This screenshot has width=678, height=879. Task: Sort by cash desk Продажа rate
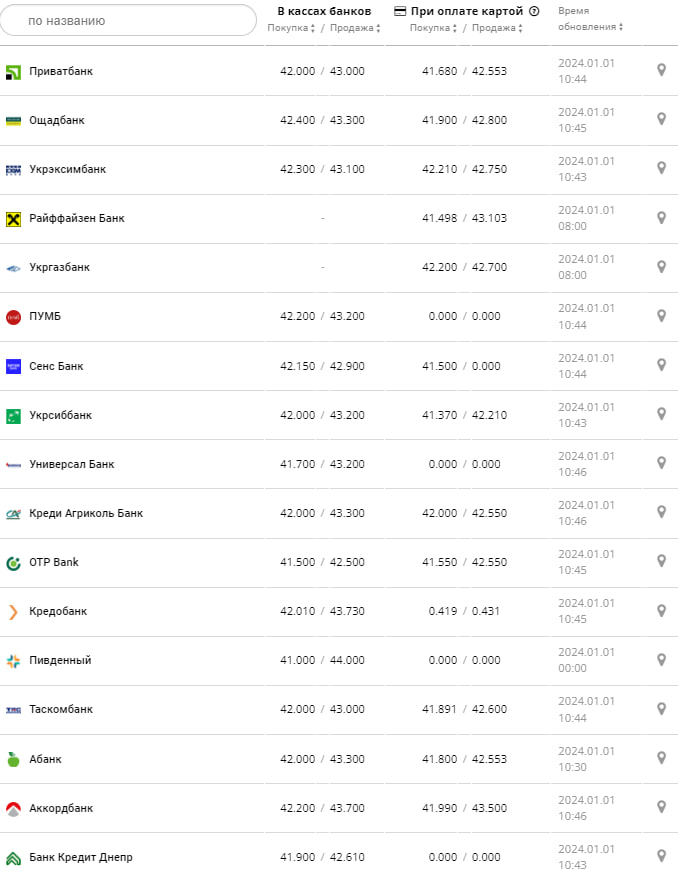355,28
